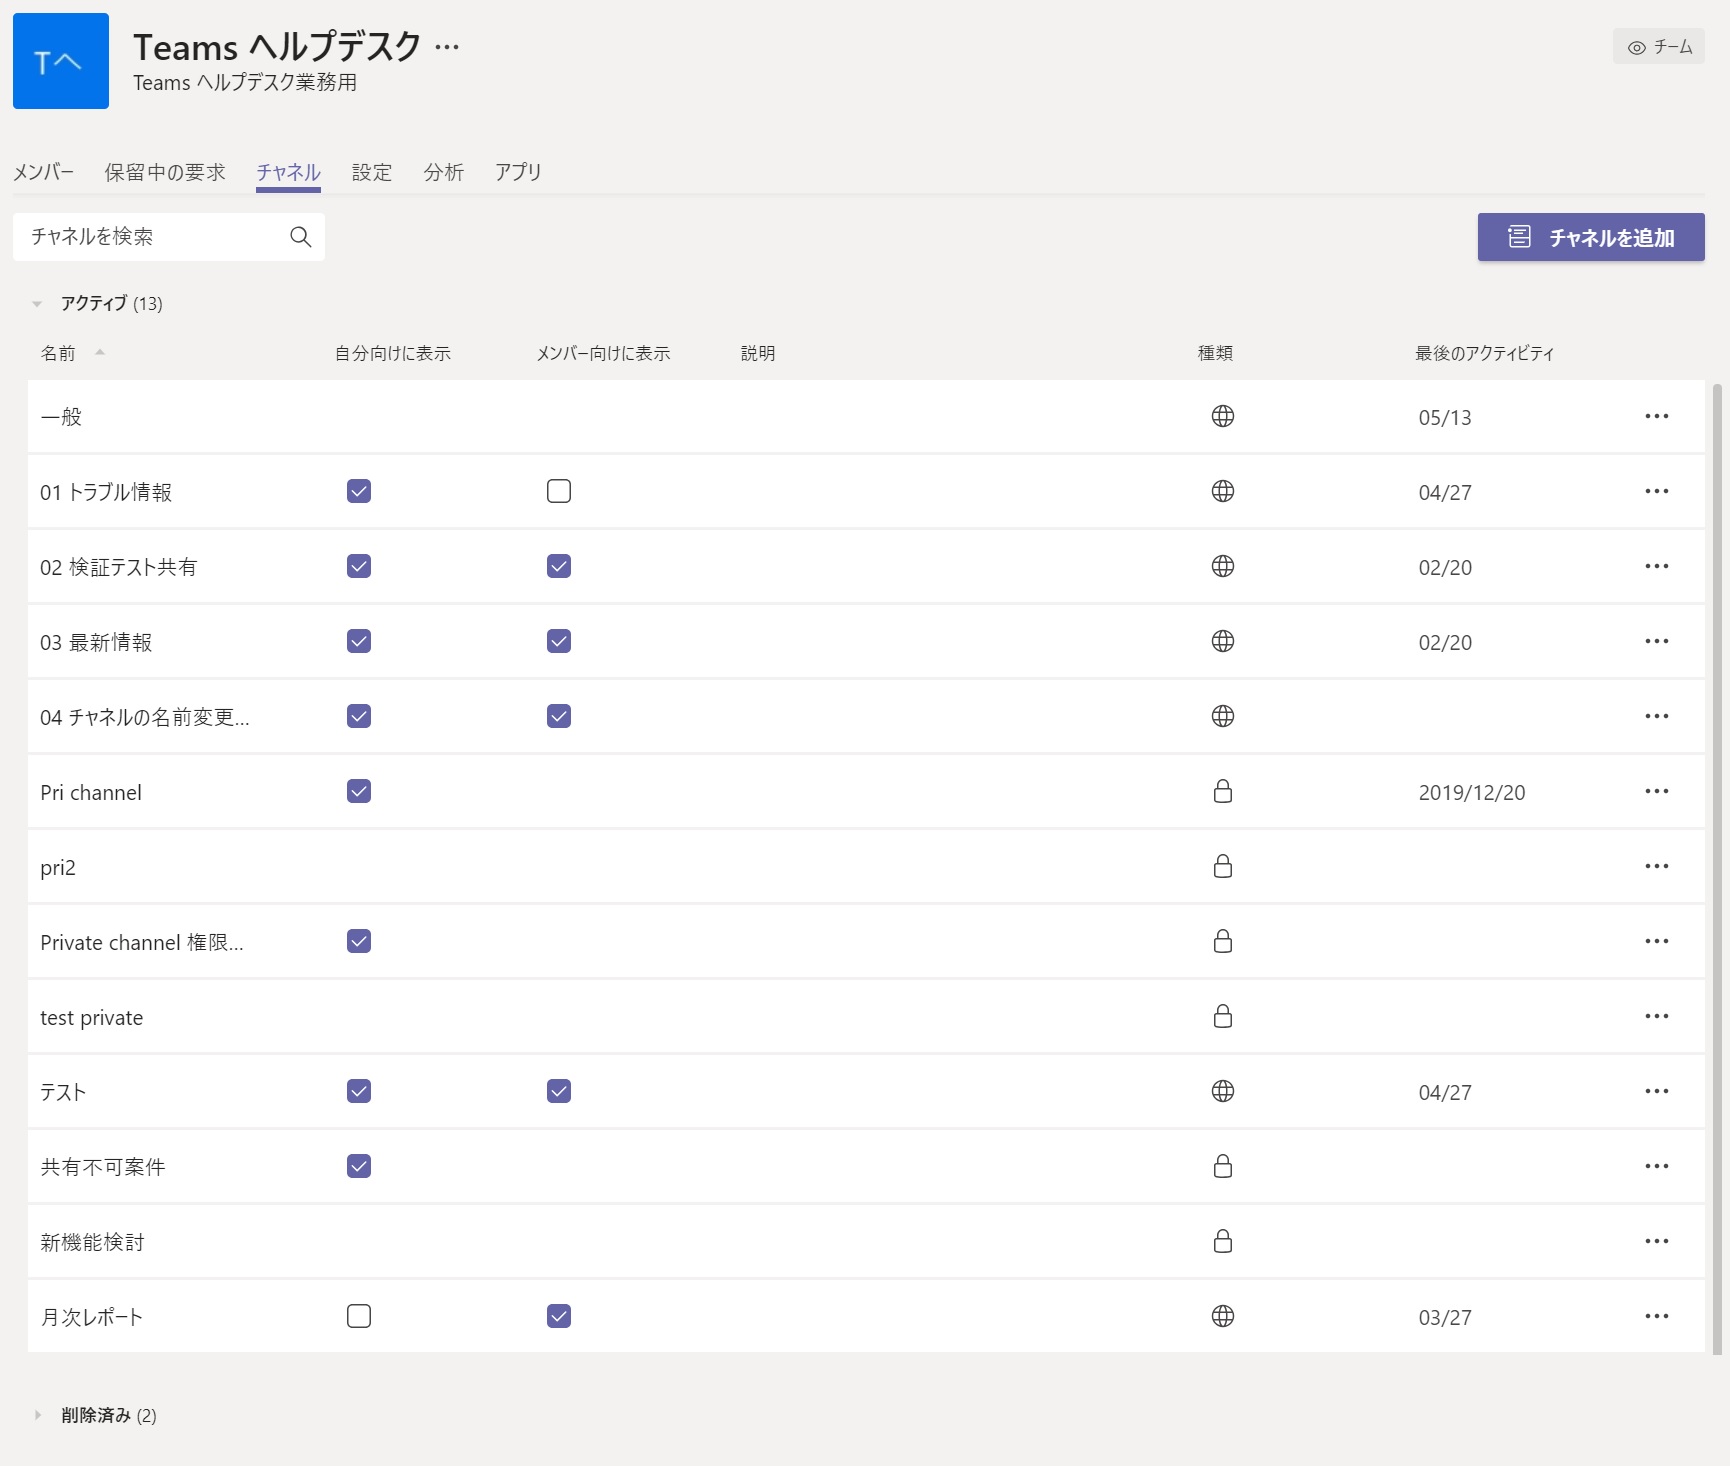Click チャネルを追加 button
This screenshot has height=1466, width=1730.
[1591, 237]
